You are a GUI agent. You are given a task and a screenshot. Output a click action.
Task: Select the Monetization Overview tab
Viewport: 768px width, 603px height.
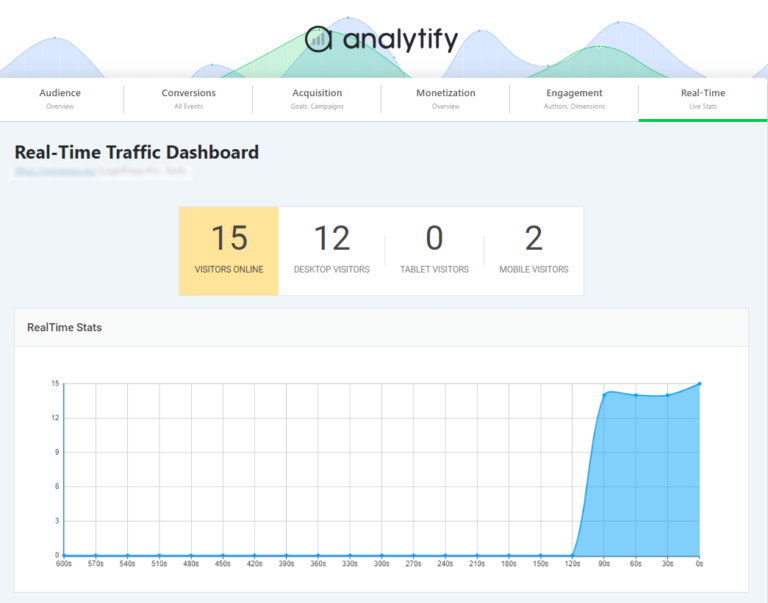click(445, 99)
